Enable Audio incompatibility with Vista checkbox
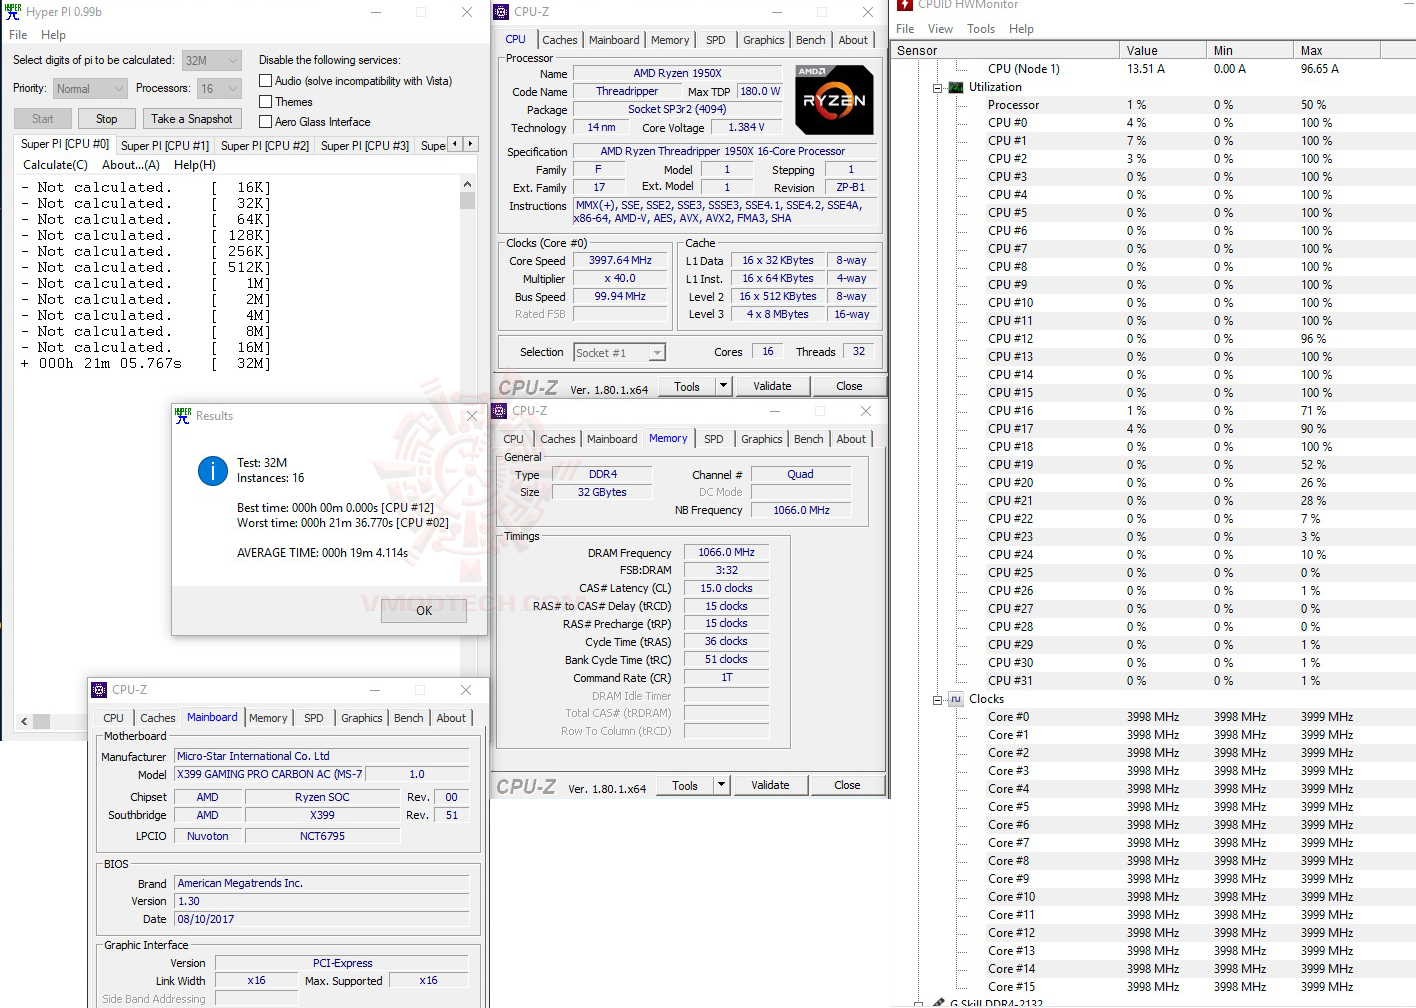 (x=265, y=81)
